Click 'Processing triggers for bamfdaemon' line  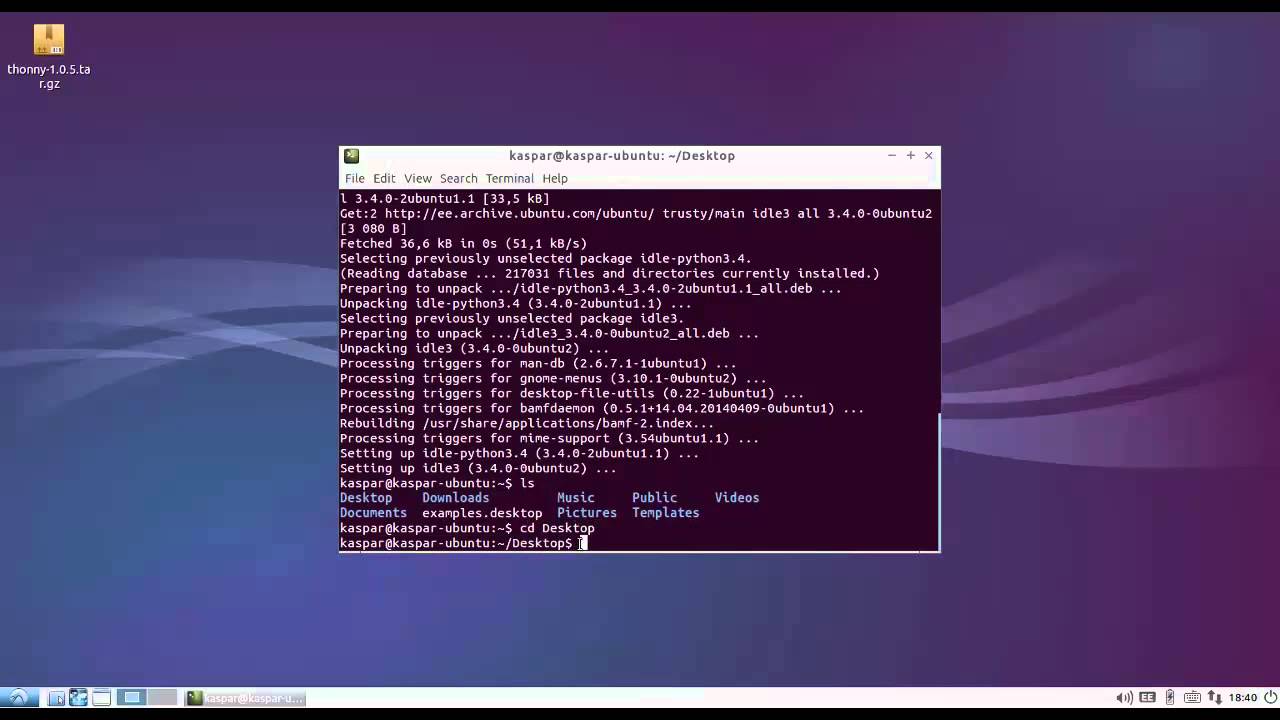pos(602,409)
